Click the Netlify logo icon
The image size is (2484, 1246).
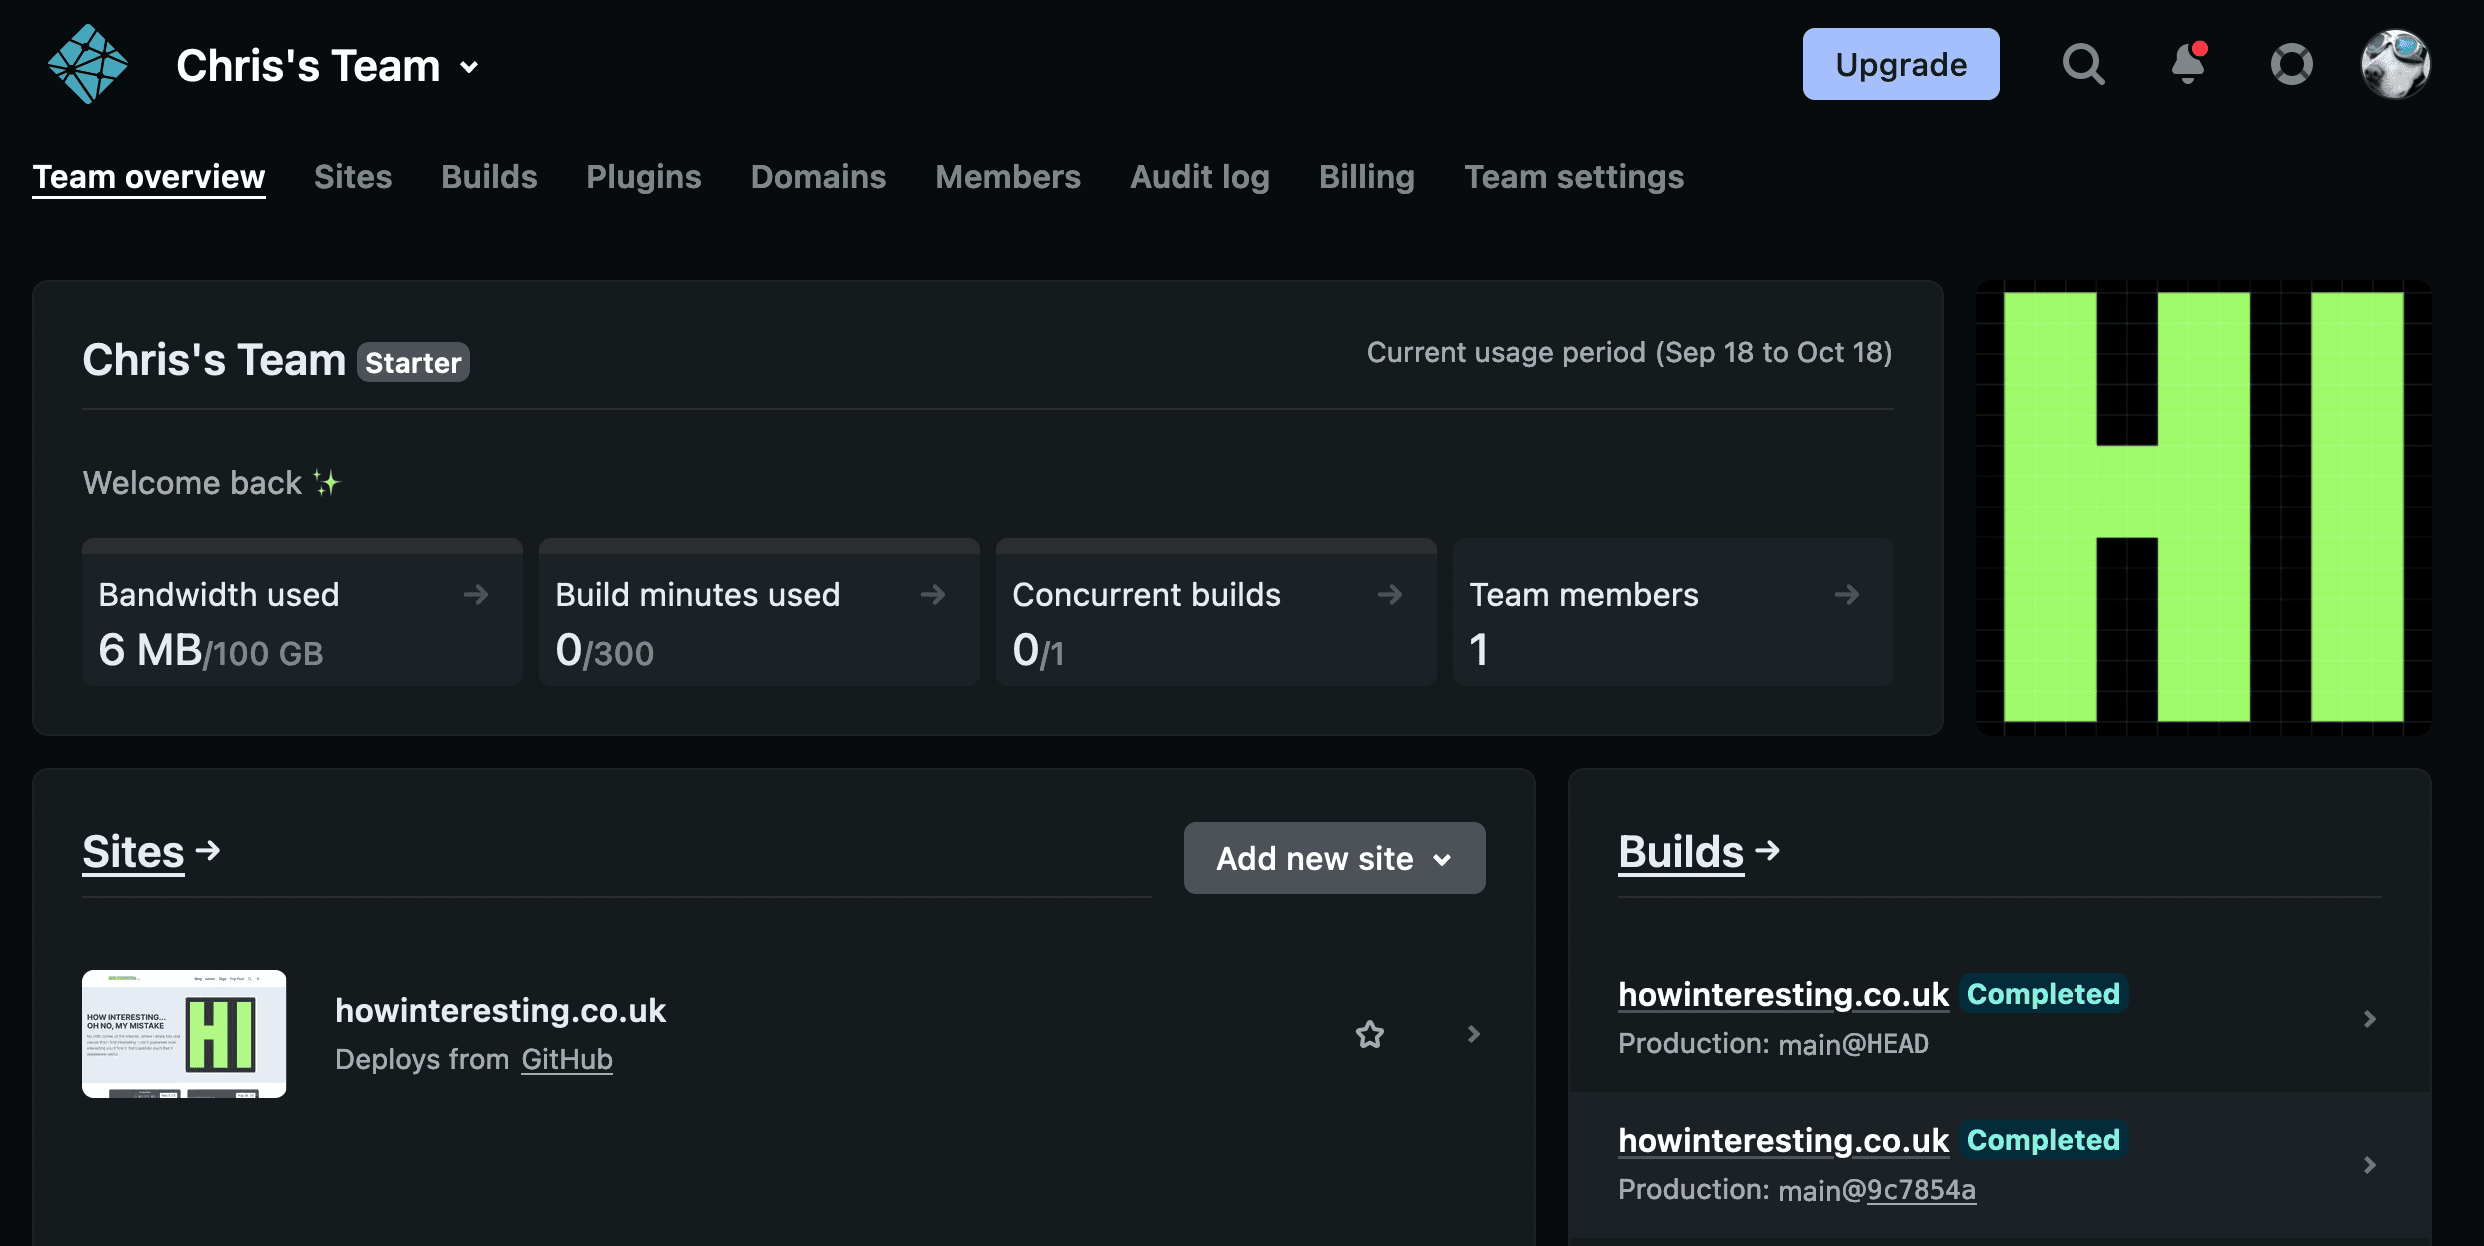(x=88, y=65)
